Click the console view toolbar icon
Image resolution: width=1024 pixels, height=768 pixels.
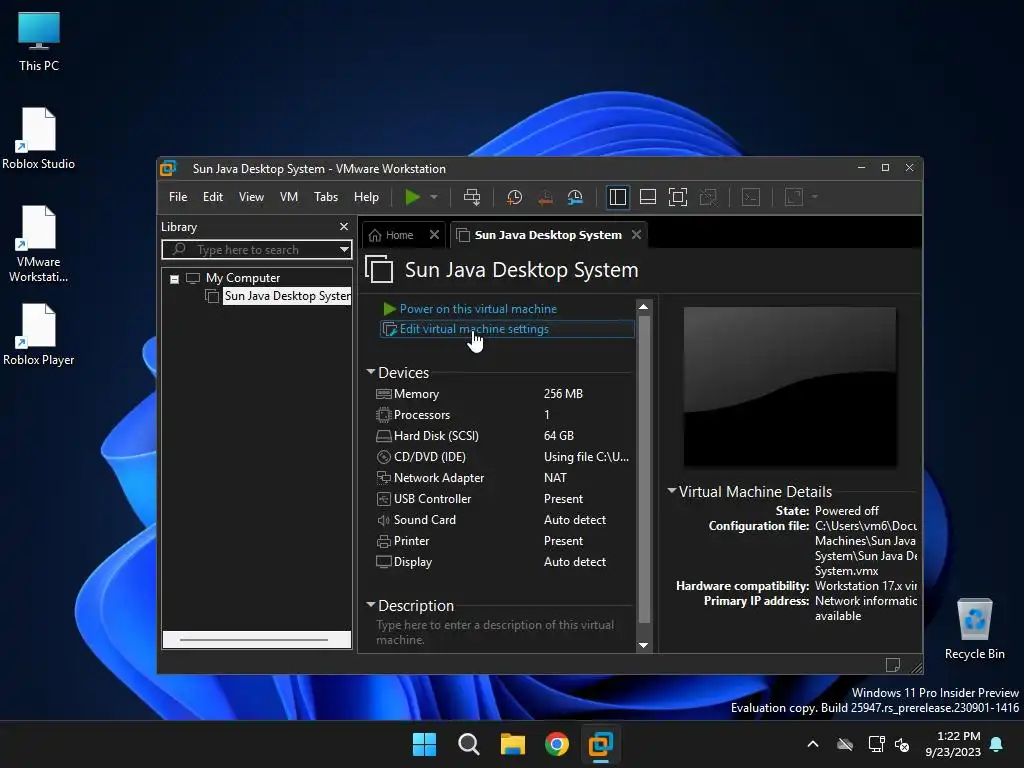tap(751, 197)
